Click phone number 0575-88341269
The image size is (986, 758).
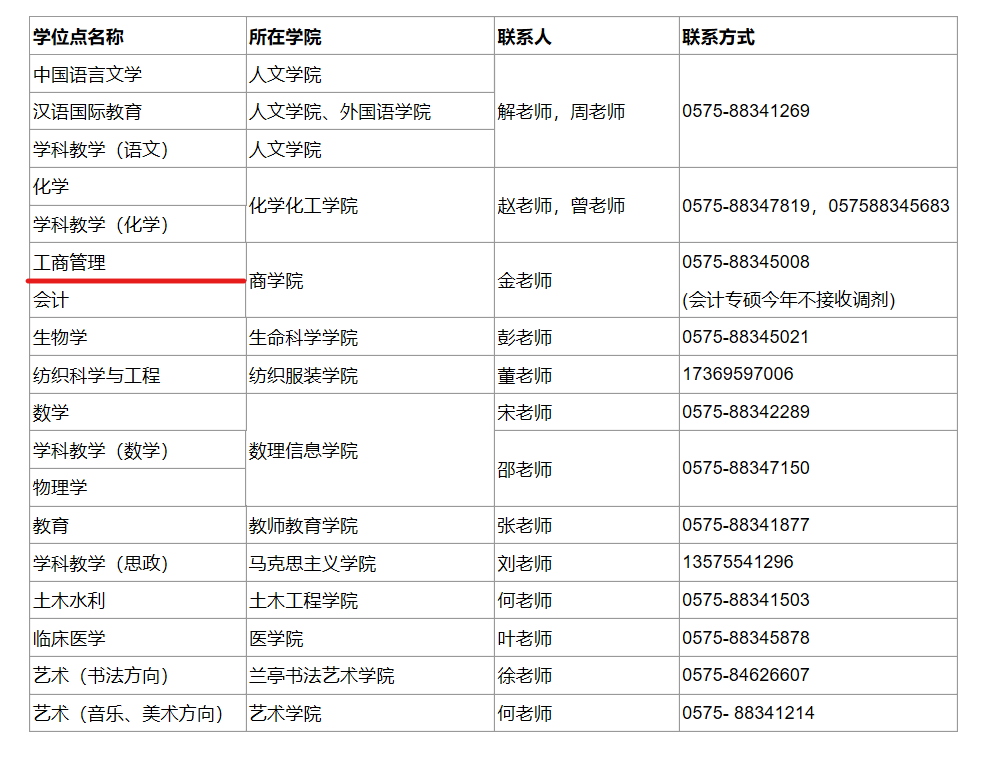click(x=746, y=111)
